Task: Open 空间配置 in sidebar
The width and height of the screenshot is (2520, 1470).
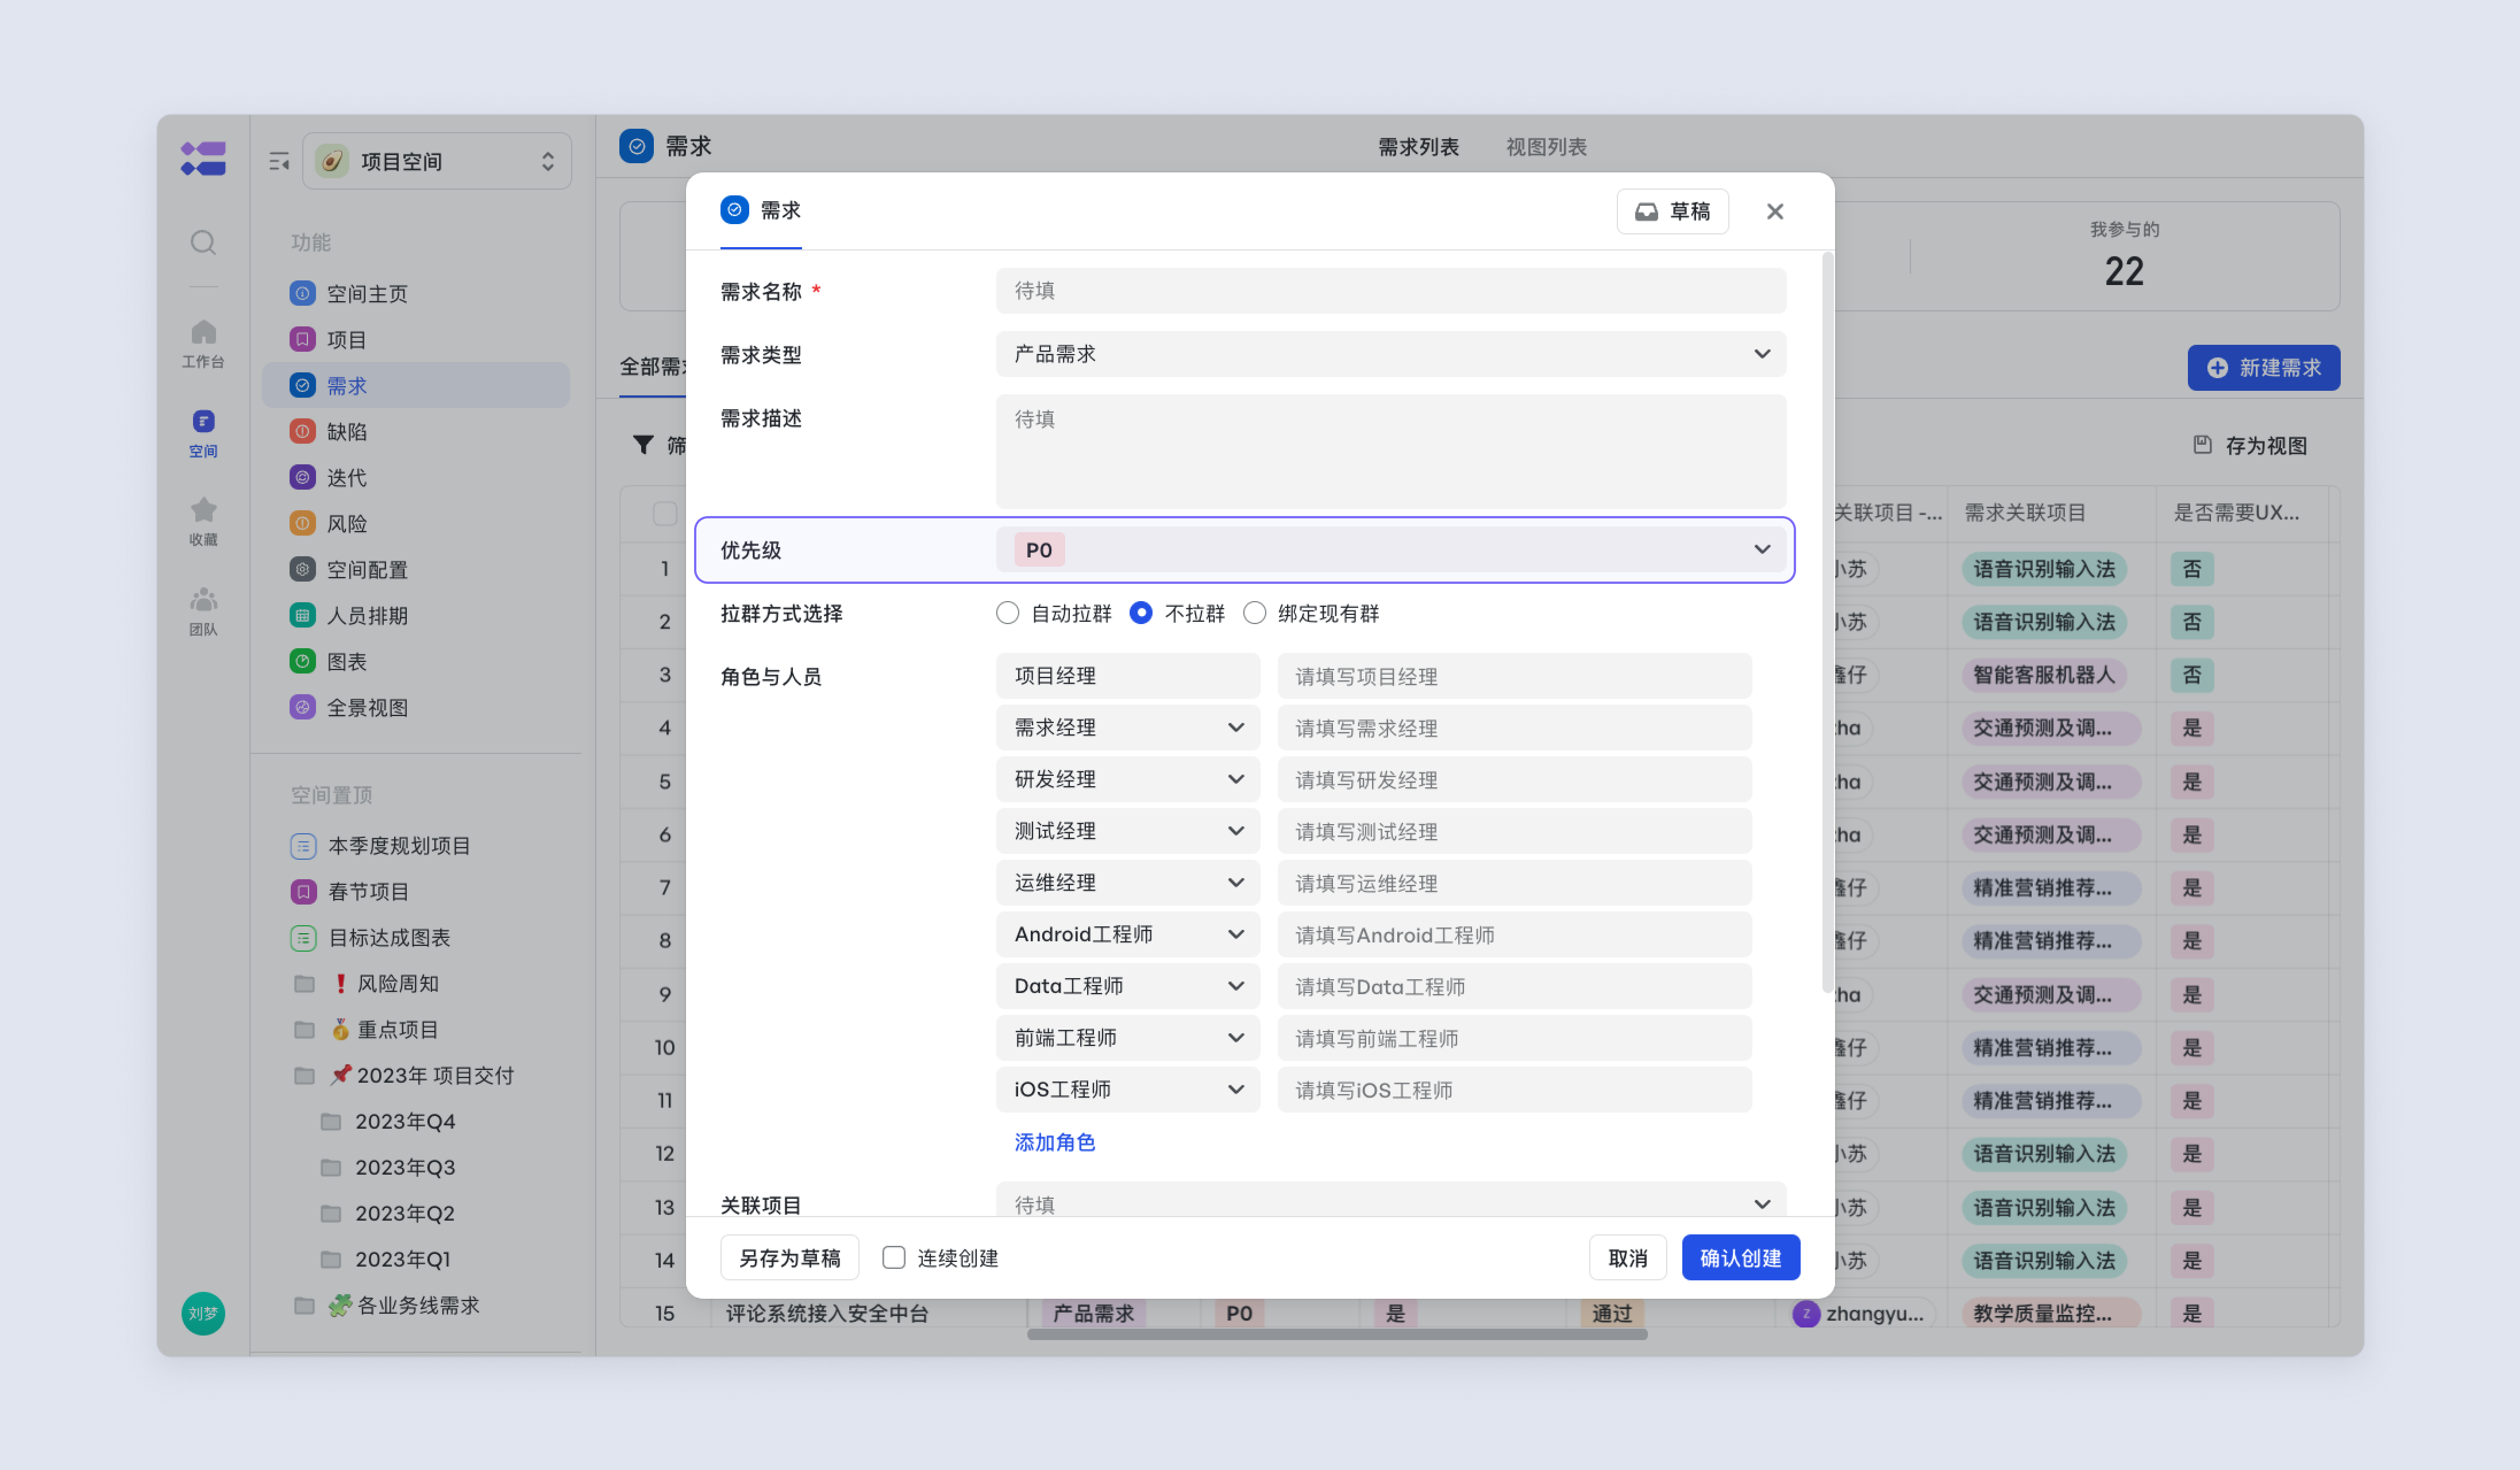Action: tap(416, 569)
